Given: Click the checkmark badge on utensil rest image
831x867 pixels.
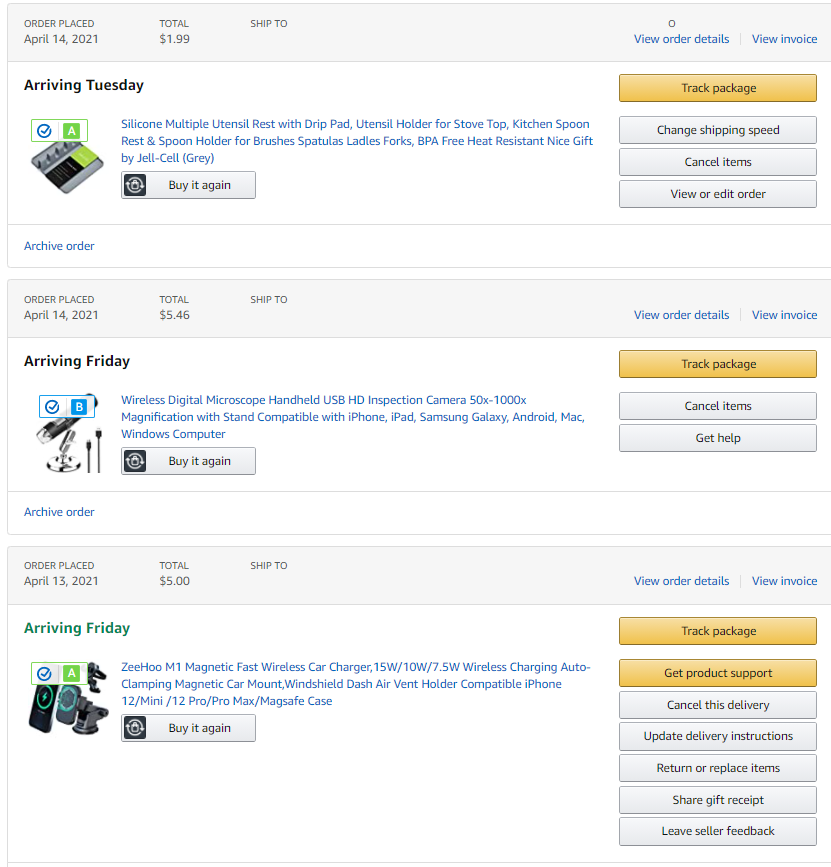Looking at the screenshot, I should coord(44,131).
